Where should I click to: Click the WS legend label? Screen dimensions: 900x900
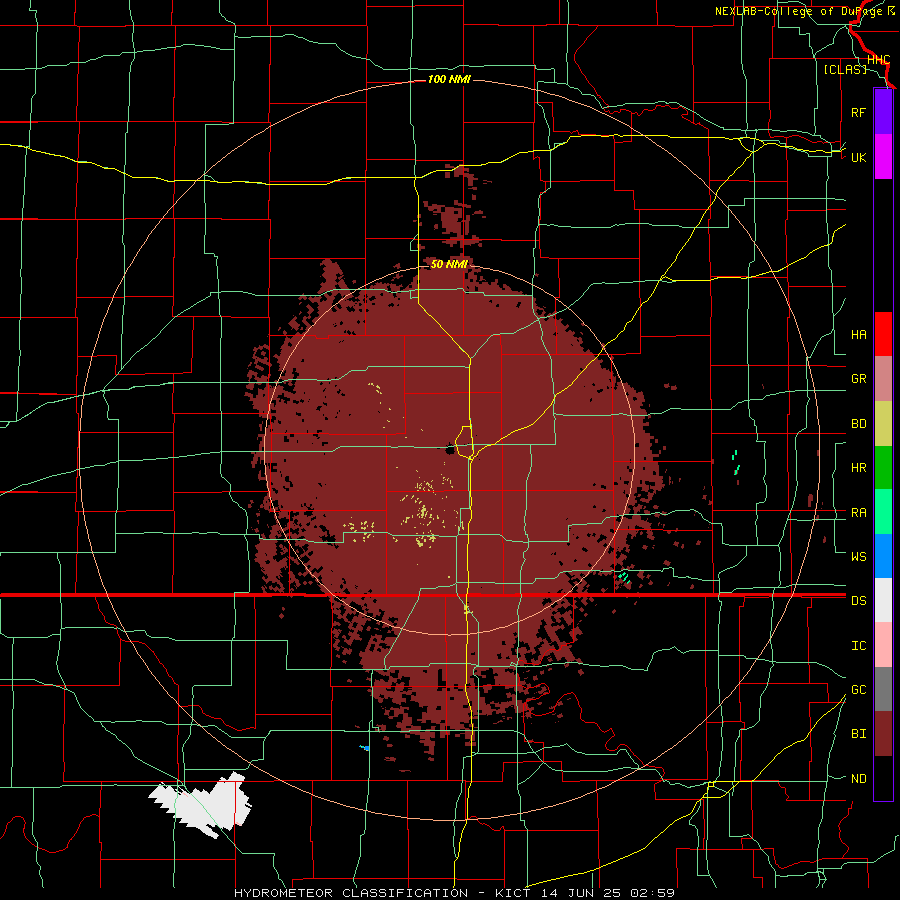[858, 556]
